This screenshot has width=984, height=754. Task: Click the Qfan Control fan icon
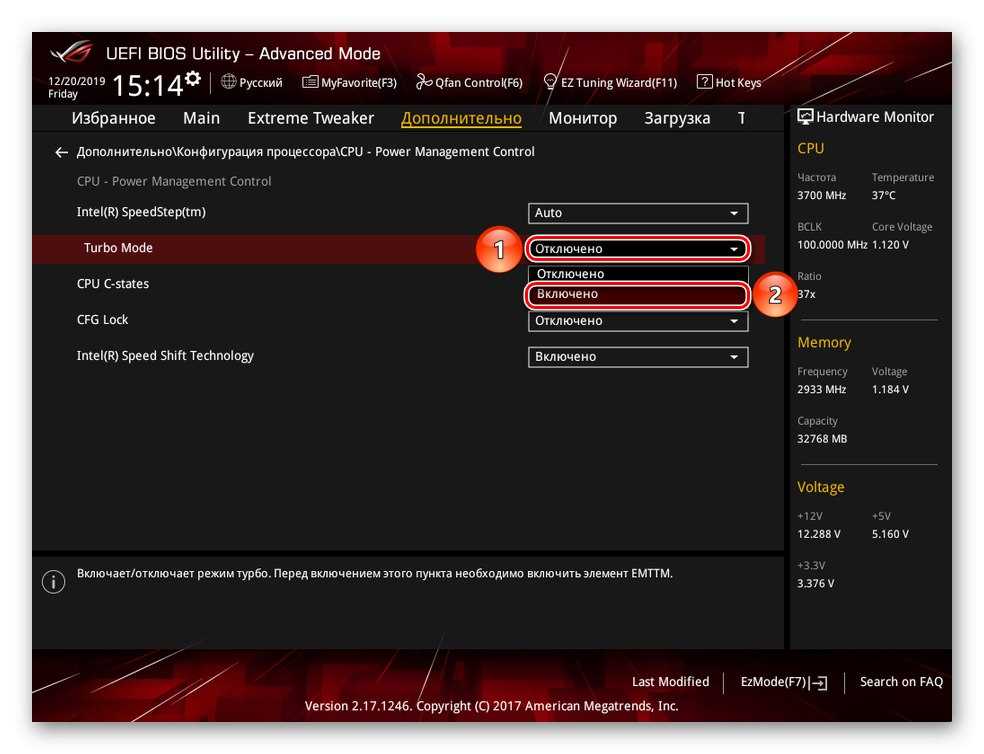[424, 82]
